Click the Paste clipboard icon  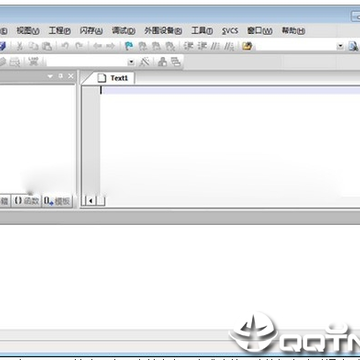pyautogui.click(x=48, y=46)
